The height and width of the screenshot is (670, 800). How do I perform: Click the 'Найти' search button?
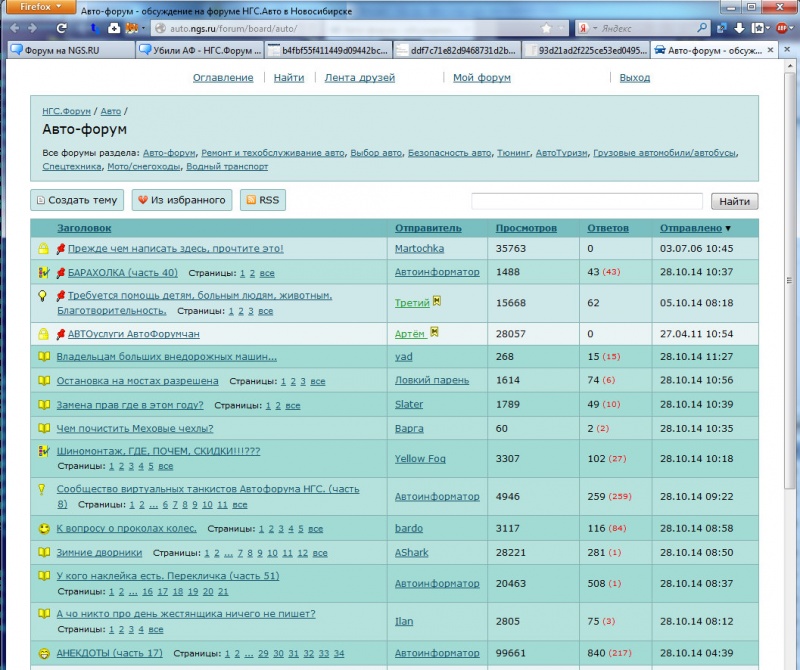(x=734, y=201)
